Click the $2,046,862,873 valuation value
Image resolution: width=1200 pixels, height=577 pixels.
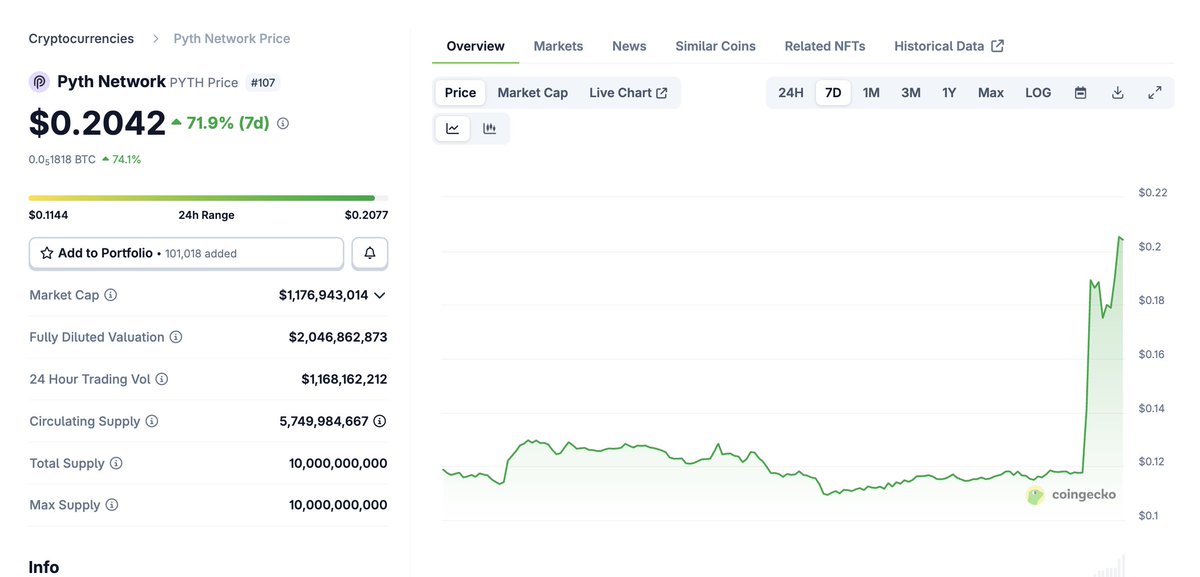click(x=338, y=337)
